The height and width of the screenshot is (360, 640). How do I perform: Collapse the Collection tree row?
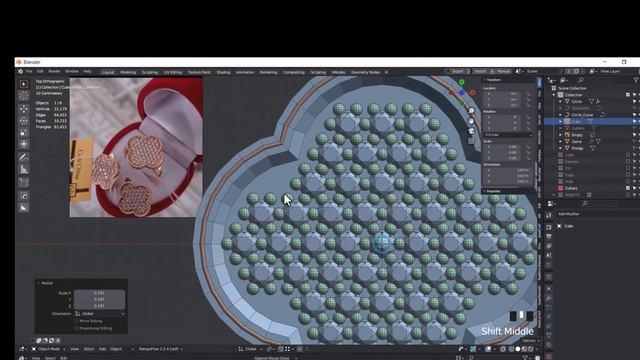click(x=554, y=95)
